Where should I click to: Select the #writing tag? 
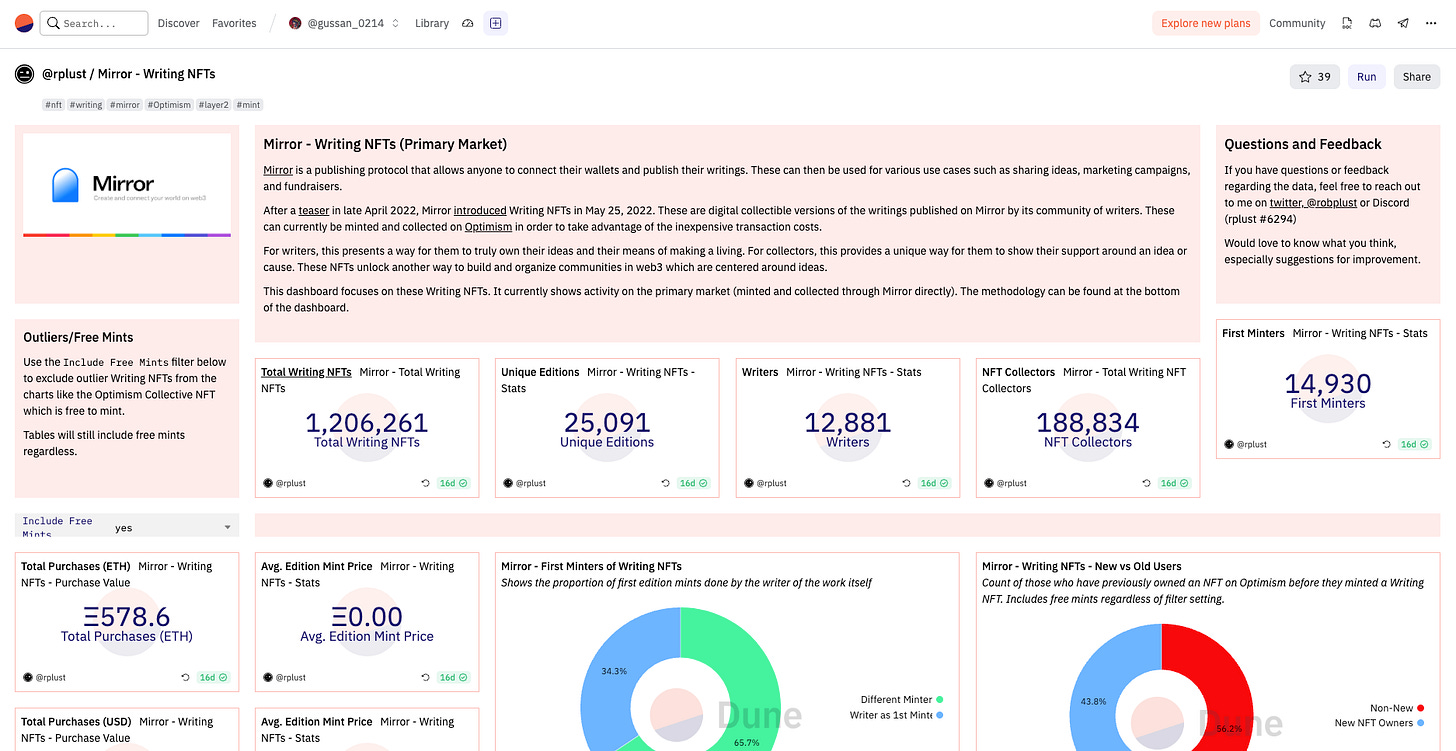86,105
